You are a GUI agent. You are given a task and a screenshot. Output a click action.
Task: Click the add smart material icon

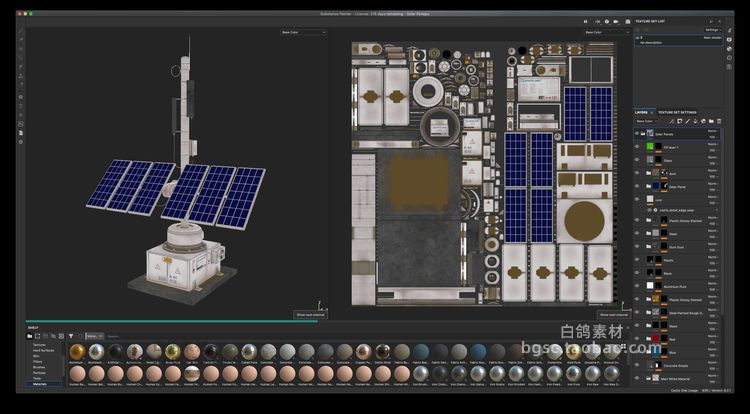[x=703, y=121]
